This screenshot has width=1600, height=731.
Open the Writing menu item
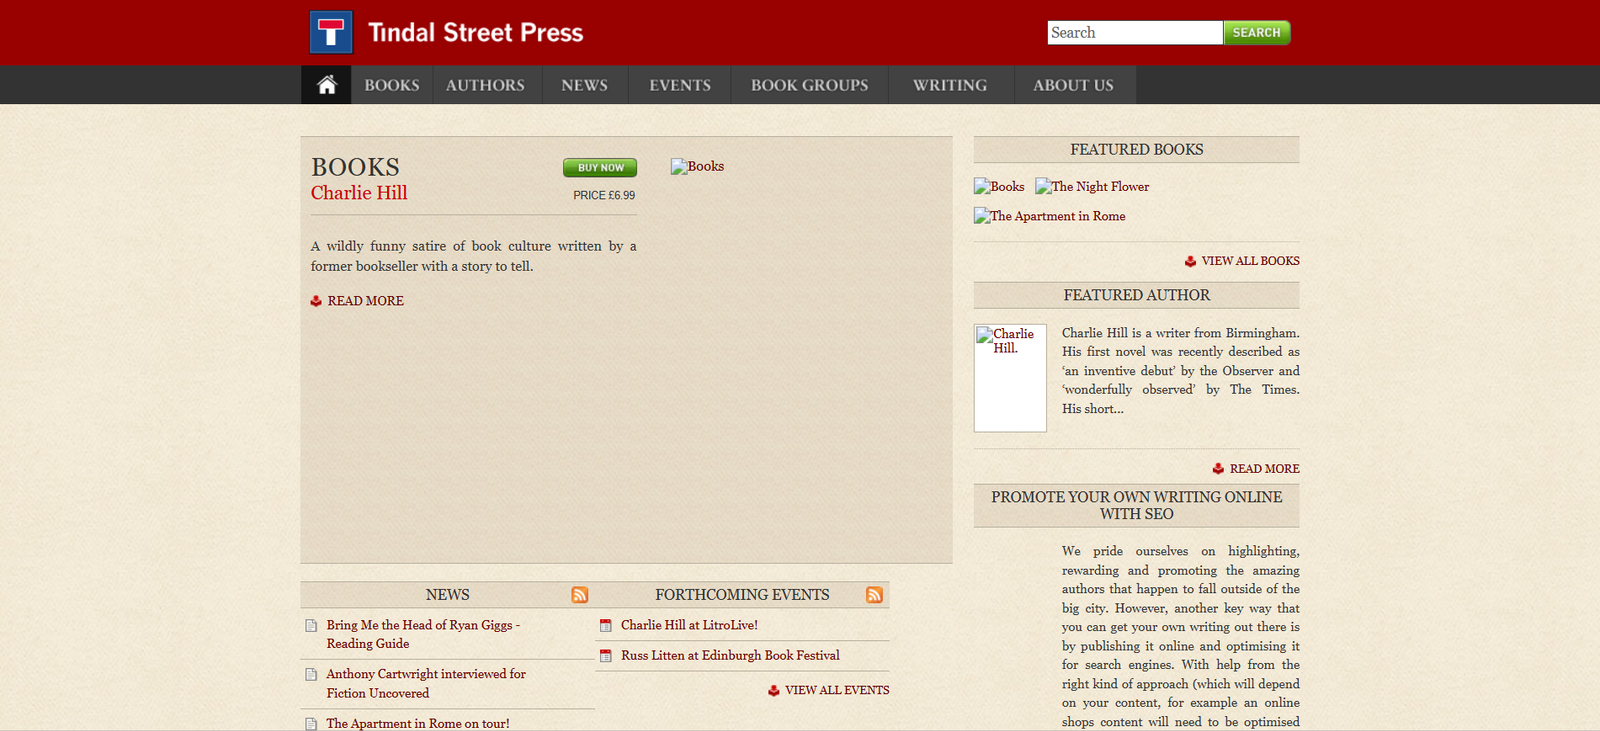click(950, 85)
